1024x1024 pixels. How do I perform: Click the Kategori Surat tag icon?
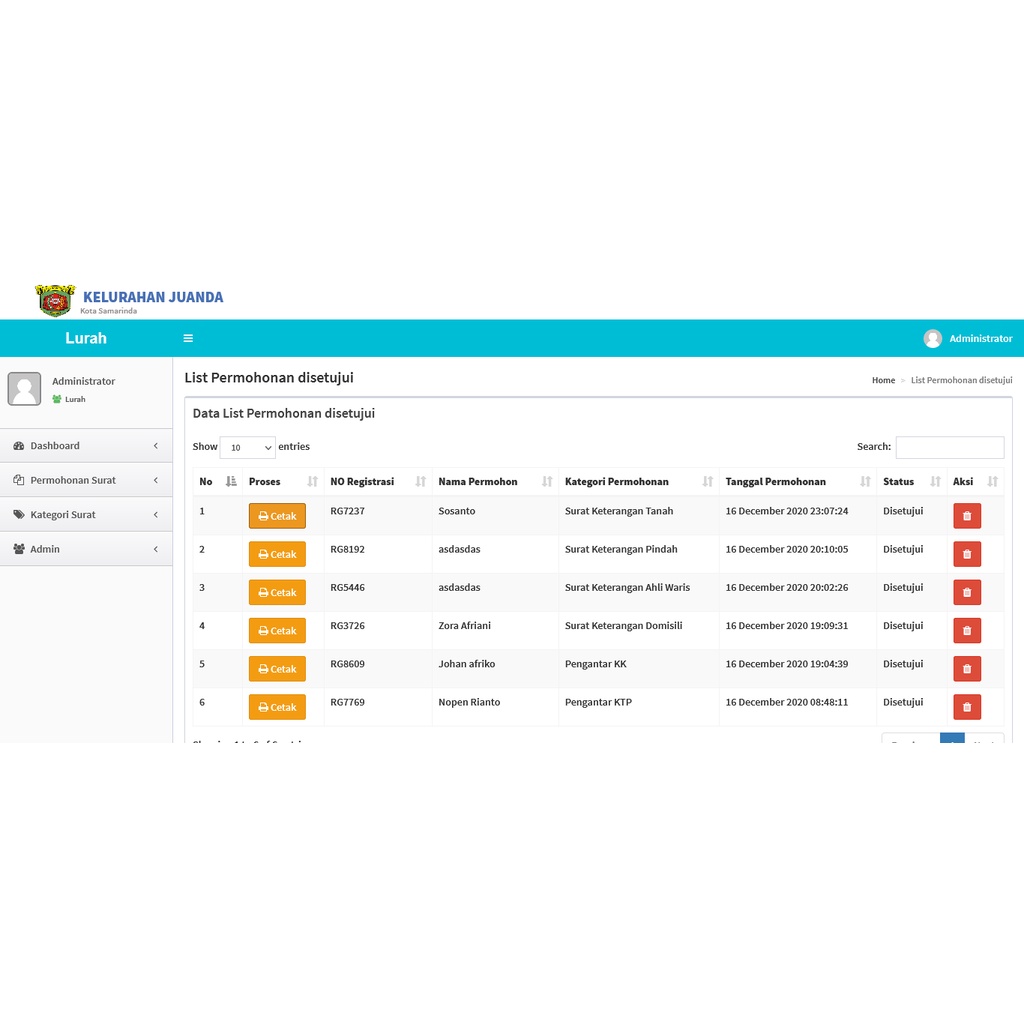click(x=19, y=515)
